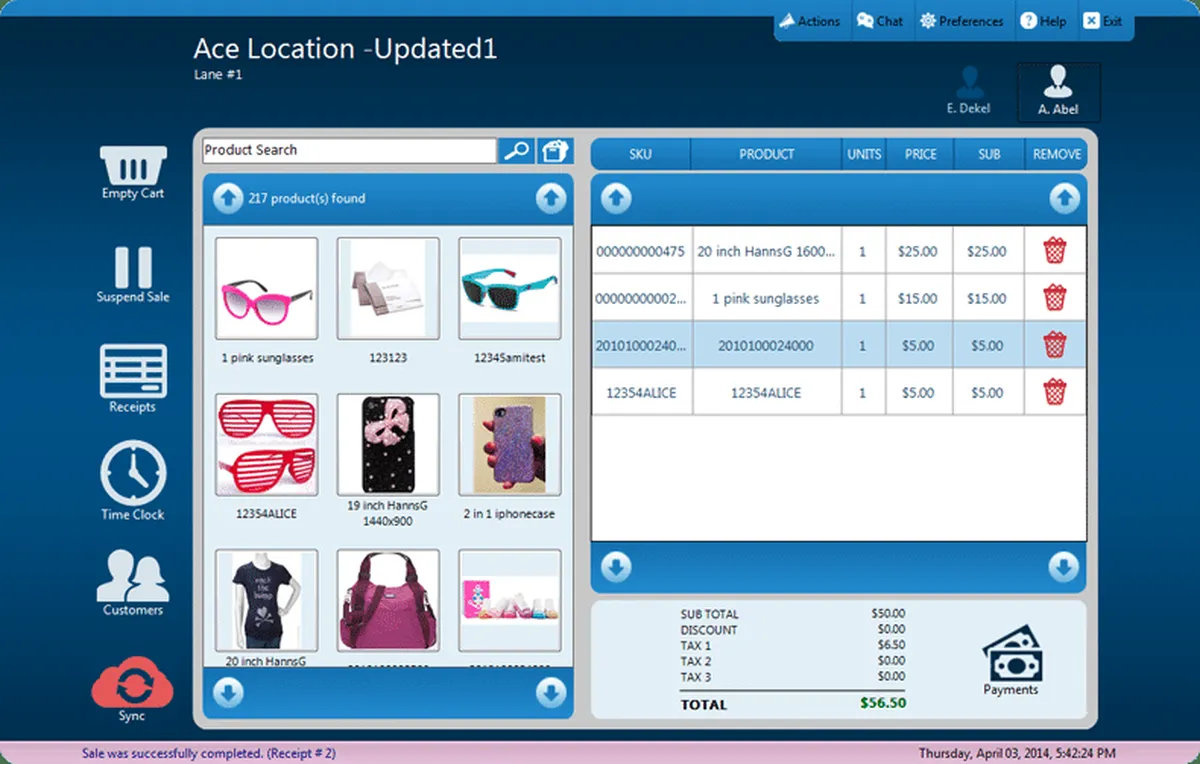Open Payments with the cash icon
Screen dimensions: 1200x764
tap(1011, 653)
